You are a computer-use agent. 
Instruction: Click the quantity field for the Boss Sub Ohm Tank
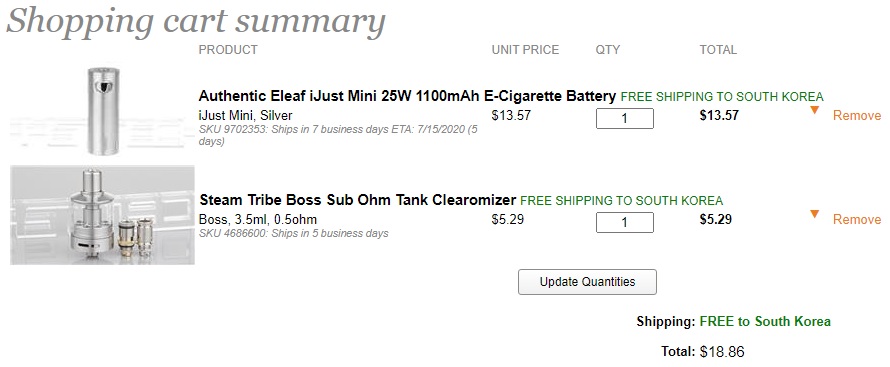point(624,222)
